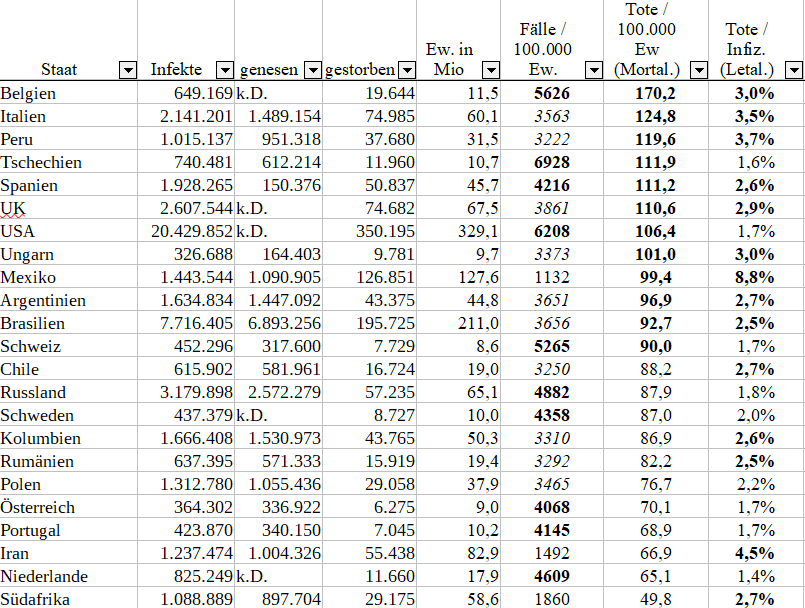Screen dimensions: 805x608
Task: Click Rumänien's lethality value 2,5%
Action: [x=754, y=461]
